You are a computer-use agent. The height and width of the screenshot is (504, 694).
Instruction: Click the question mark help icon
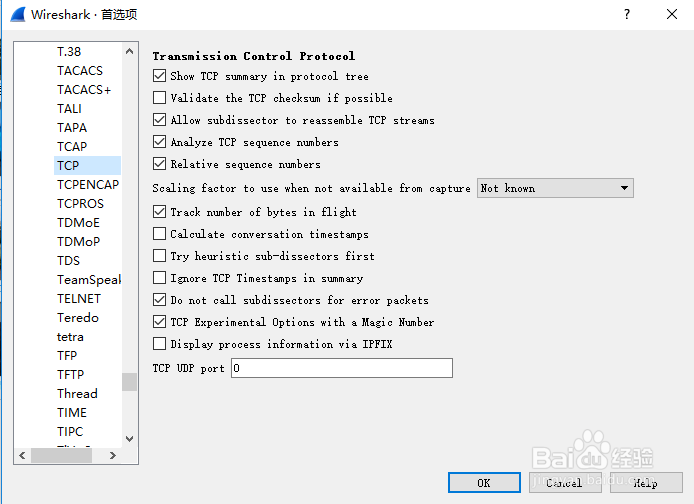tap(627, 14)
